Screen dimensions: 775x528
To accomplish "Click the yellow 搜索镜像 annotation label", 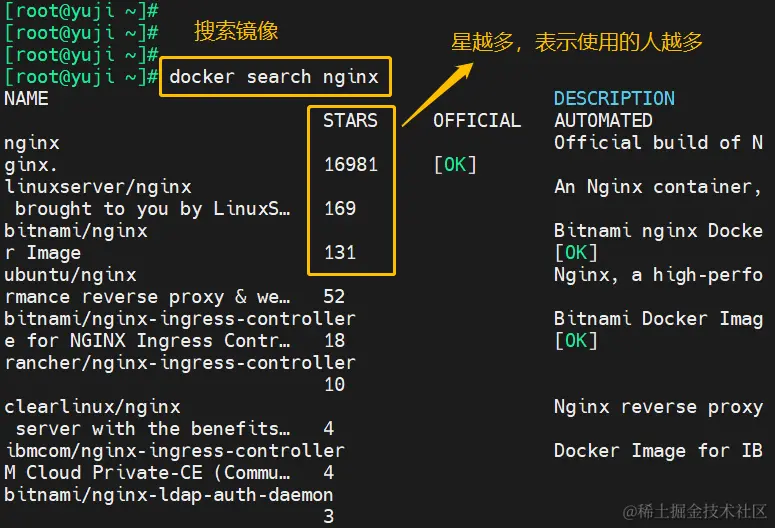I will pyautogui.click(x=236, y=32).
